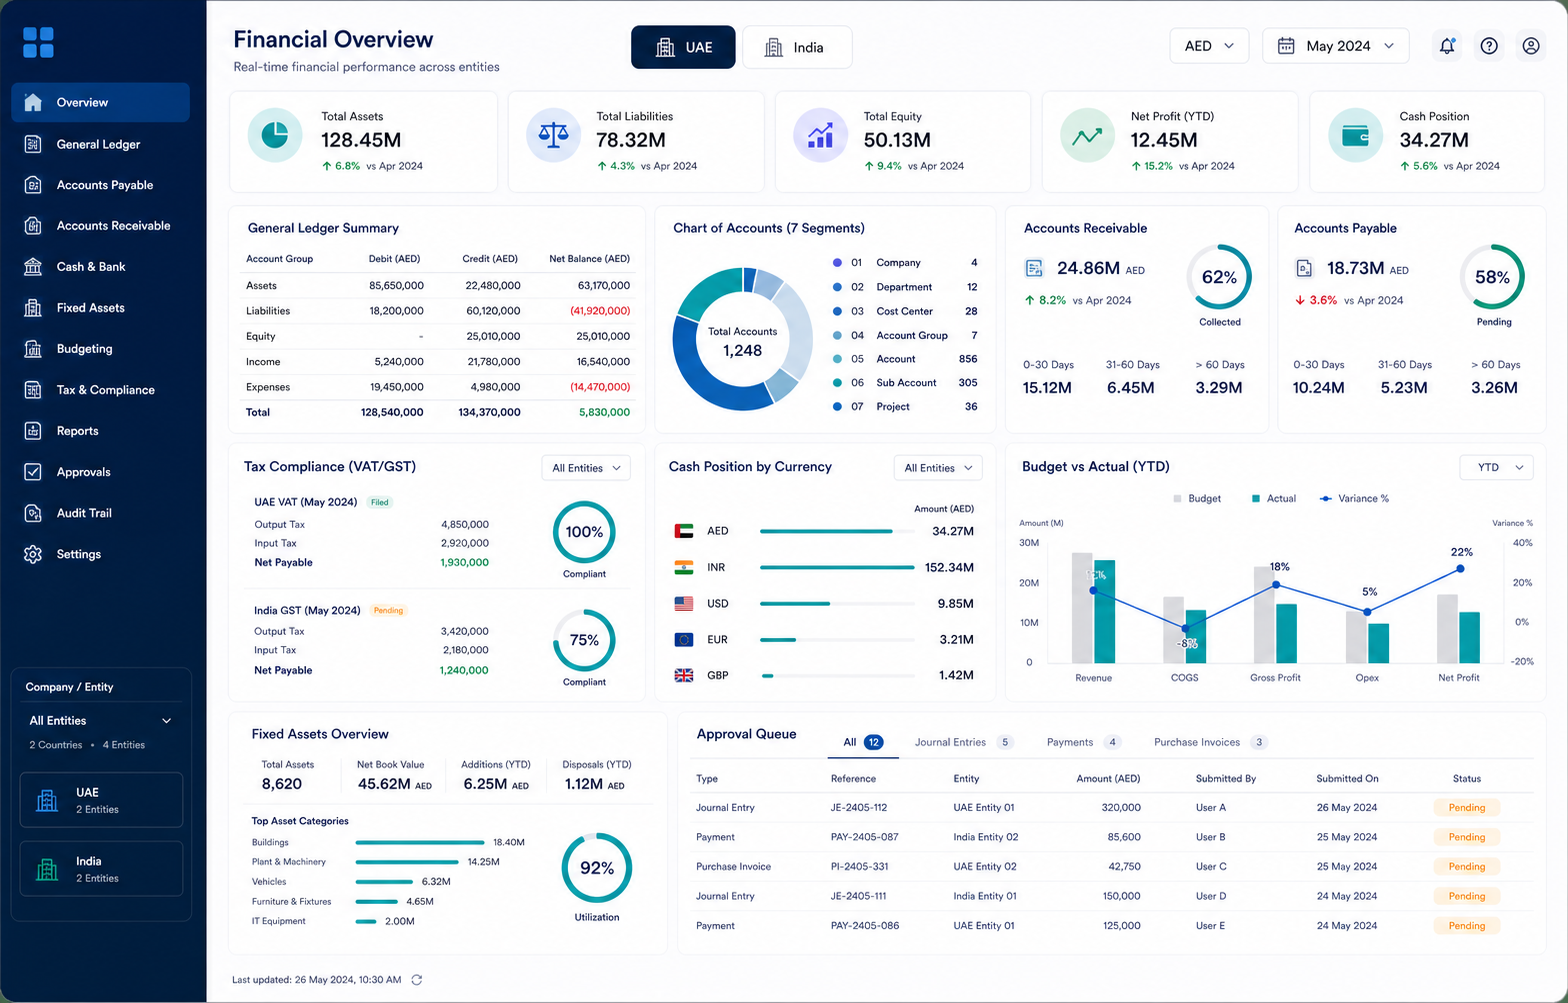Click the Total Accounts donut chart

click(x=742, y=339)
